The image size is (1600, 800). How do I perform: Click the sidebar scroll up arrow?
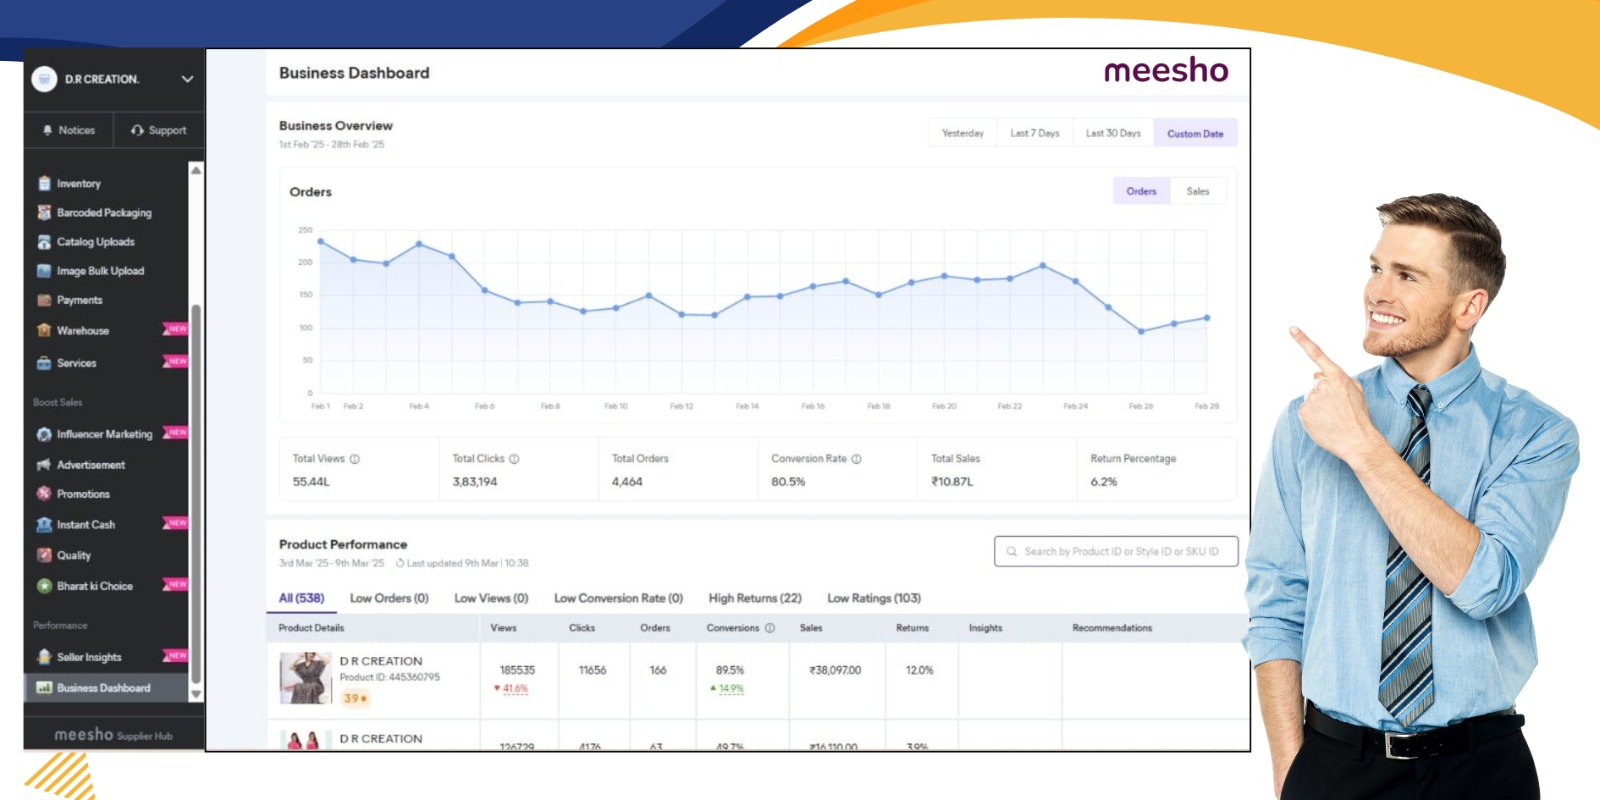pos(196,171)
